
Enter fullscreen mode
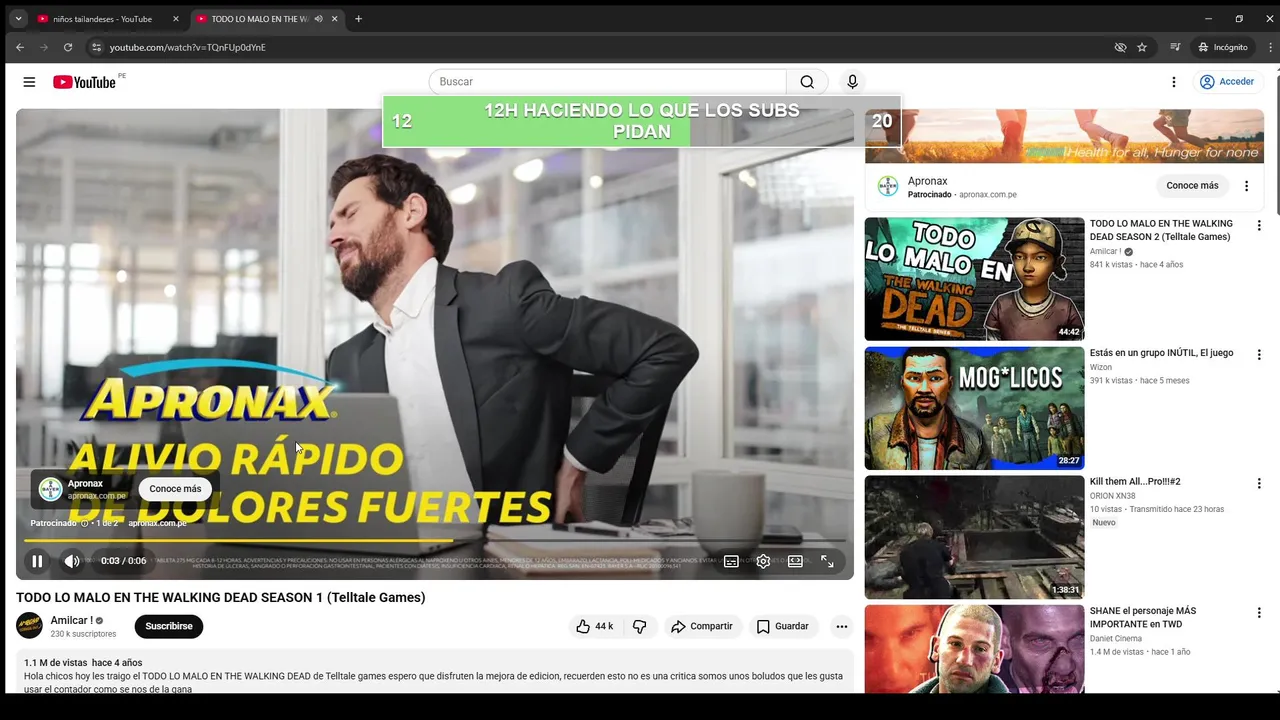pyautogui.click(x=827, y=561)
